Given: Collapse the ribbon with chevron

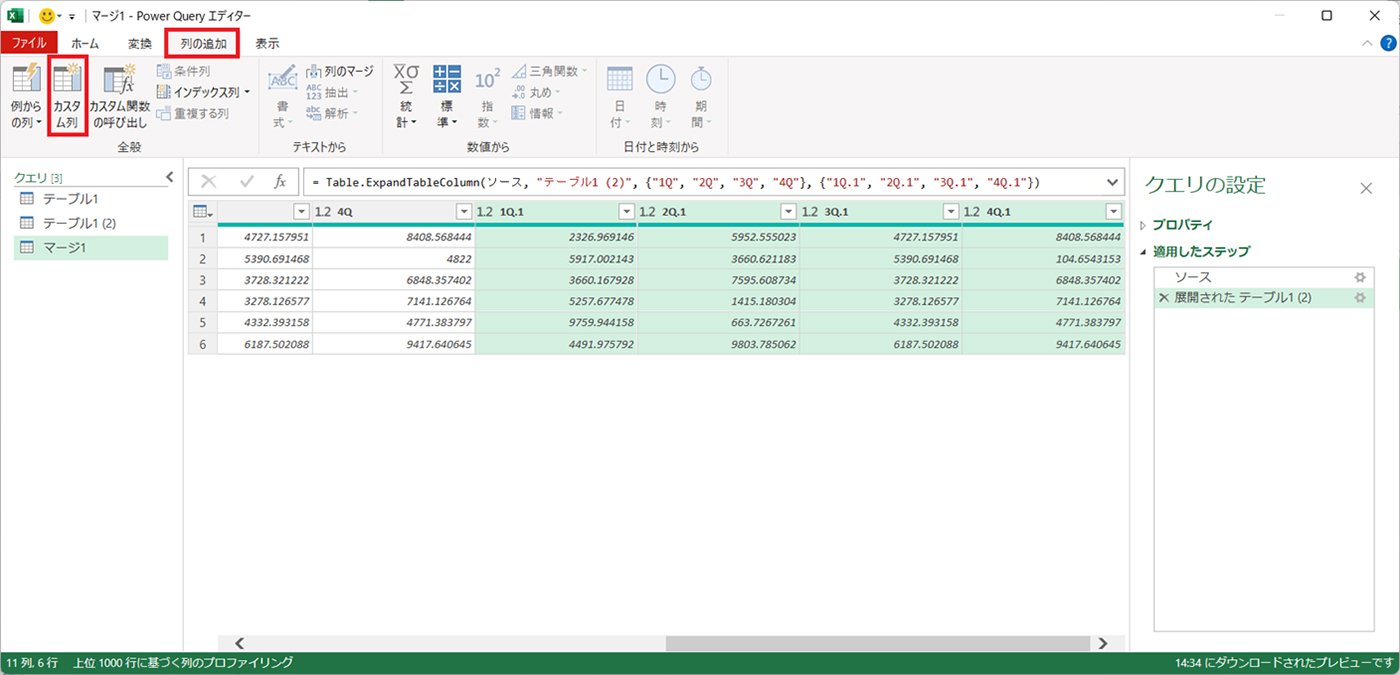Looking at the screenshot, I should click(x=1368, y=43).
